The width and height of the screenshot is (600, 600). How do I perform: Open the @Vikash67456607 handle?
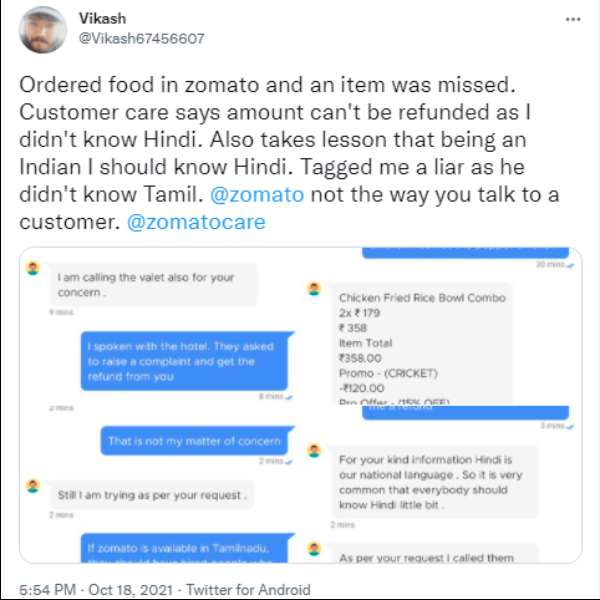pyautogui.click(x=141, y=38)
